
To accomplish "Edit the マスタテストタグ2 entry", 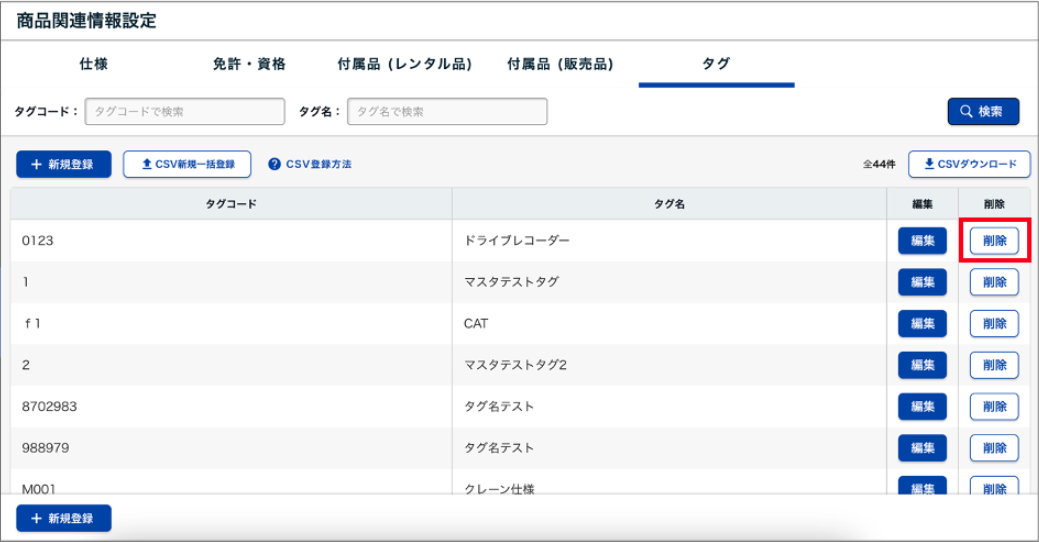I will click(x=922, y=365).
